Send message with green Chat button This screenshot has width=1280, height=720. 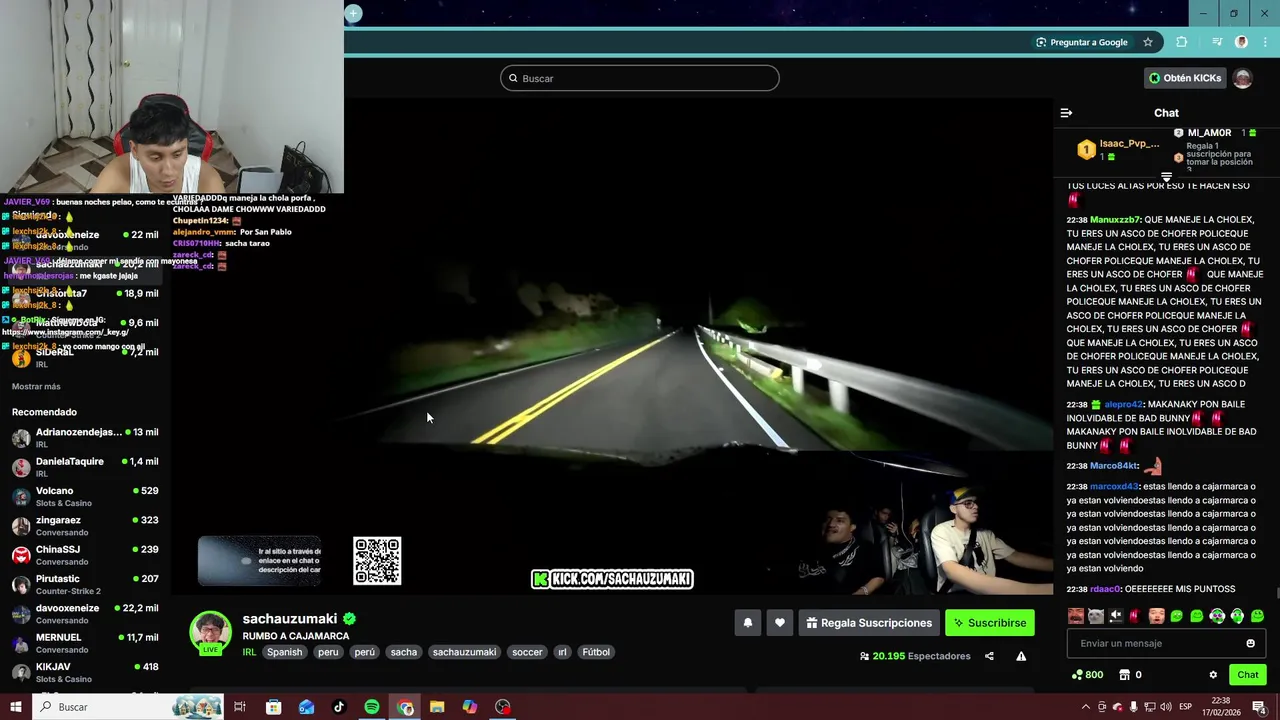point(1247,675)
